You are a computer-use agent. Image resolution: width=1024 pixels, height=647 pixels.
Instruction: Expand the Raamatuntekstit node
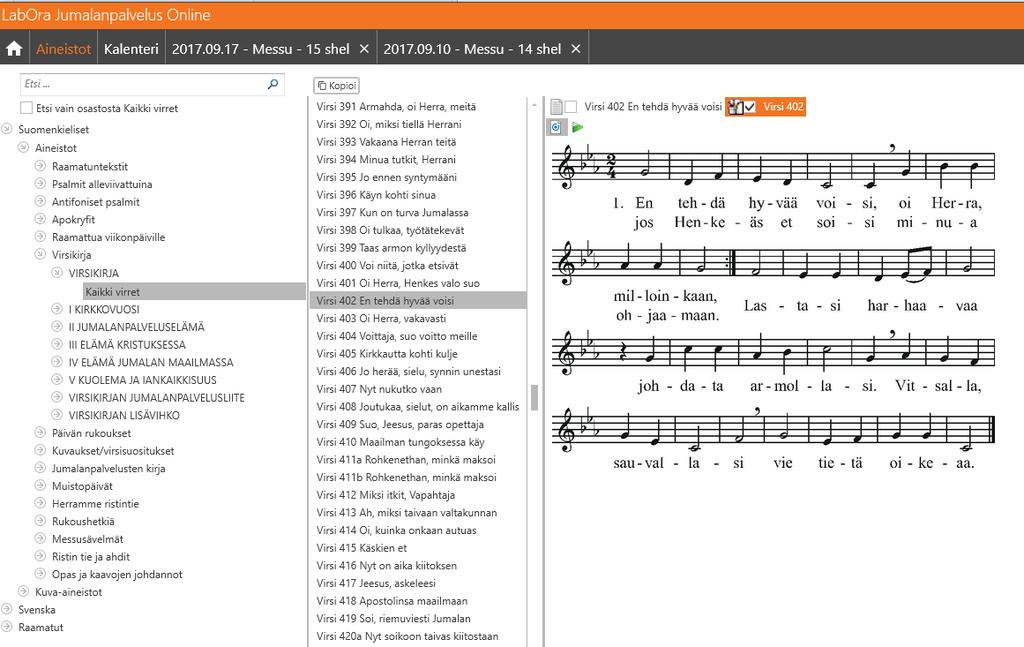pos(40,166)
